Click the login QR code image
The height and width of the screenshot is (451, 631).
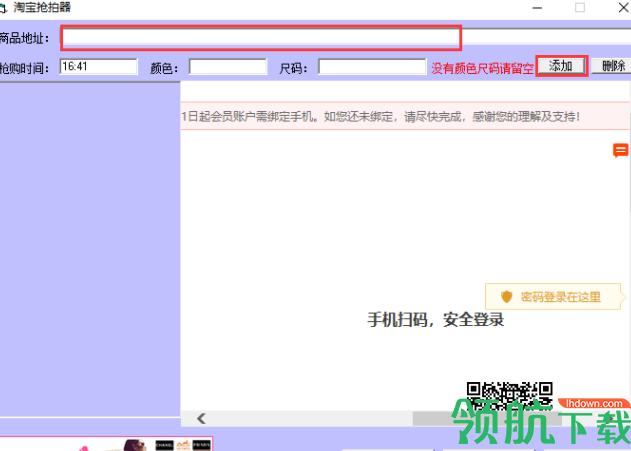pyautogui.click(x=509, y=396)
